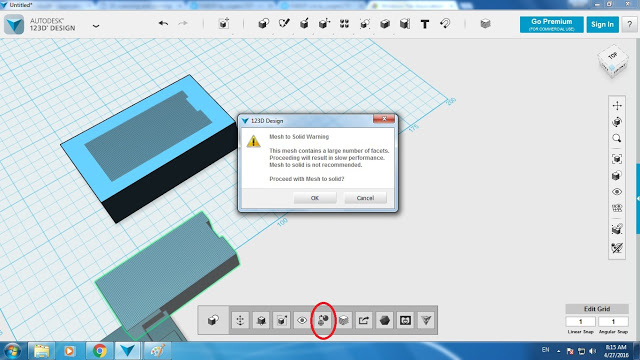Open the Material cube tool
The width and height of the screenshot is (640, 360).
(485, 24)
